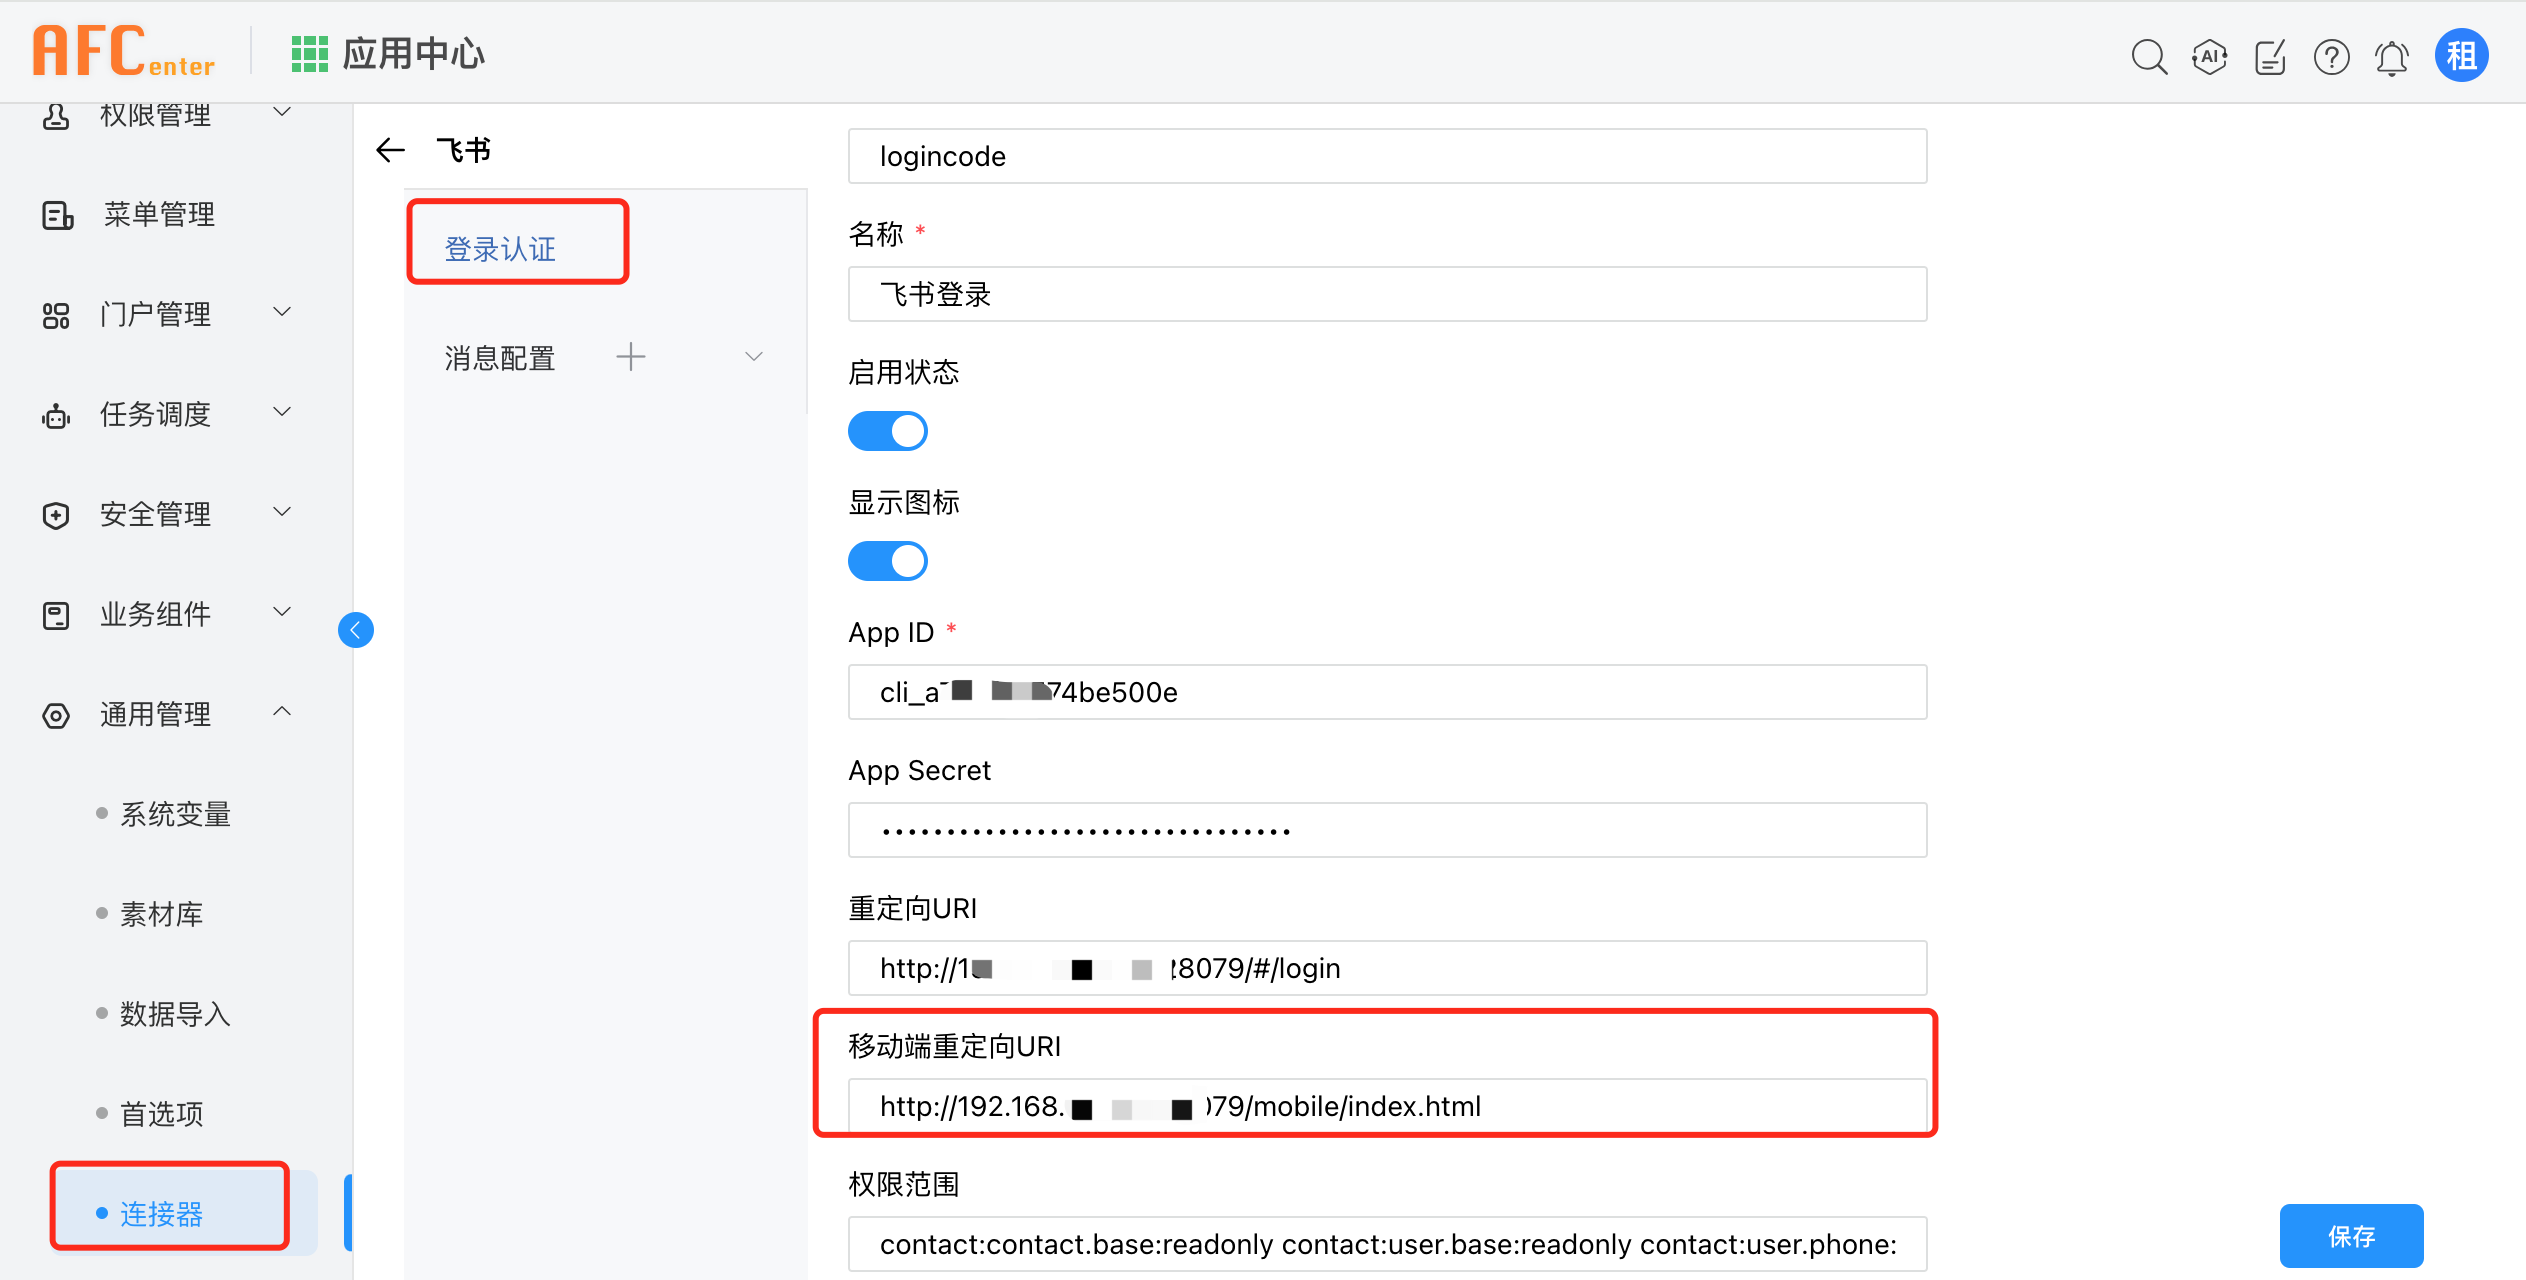2526x1280 pixels.
Task: Open the help question mark icon
Action: pyautogui.click(x=2331, y=57)
